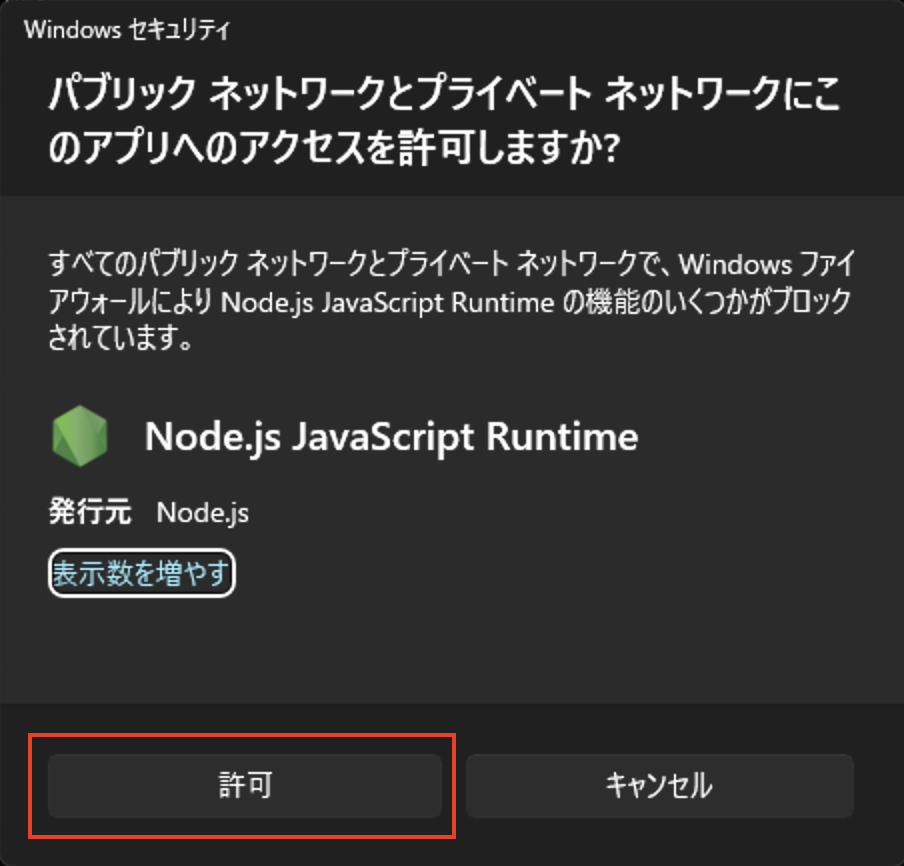The width and height of the screenshot is (904, 866).
Task: Click Node.js JavaScript Runtime in the description paragraph
Action: 385,302
